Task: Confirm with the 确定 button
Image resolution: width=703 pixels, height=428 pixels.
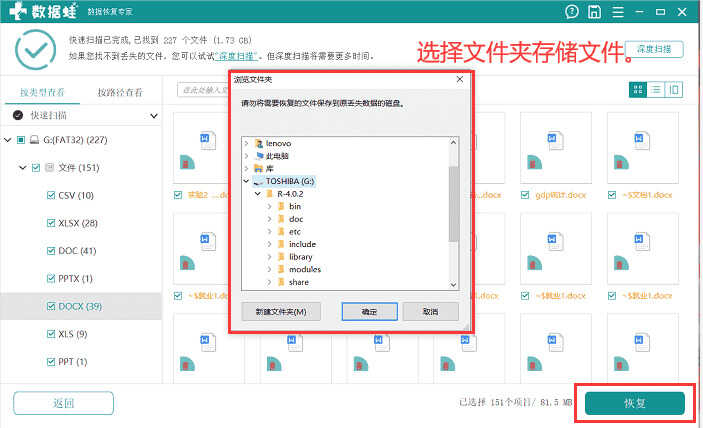Action: click(369, 311)
